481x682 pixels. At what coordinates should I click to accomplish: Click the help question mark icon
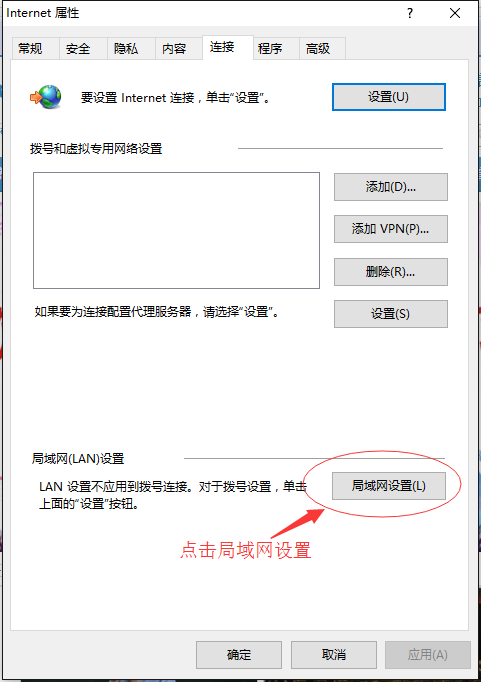coord(410,13)
